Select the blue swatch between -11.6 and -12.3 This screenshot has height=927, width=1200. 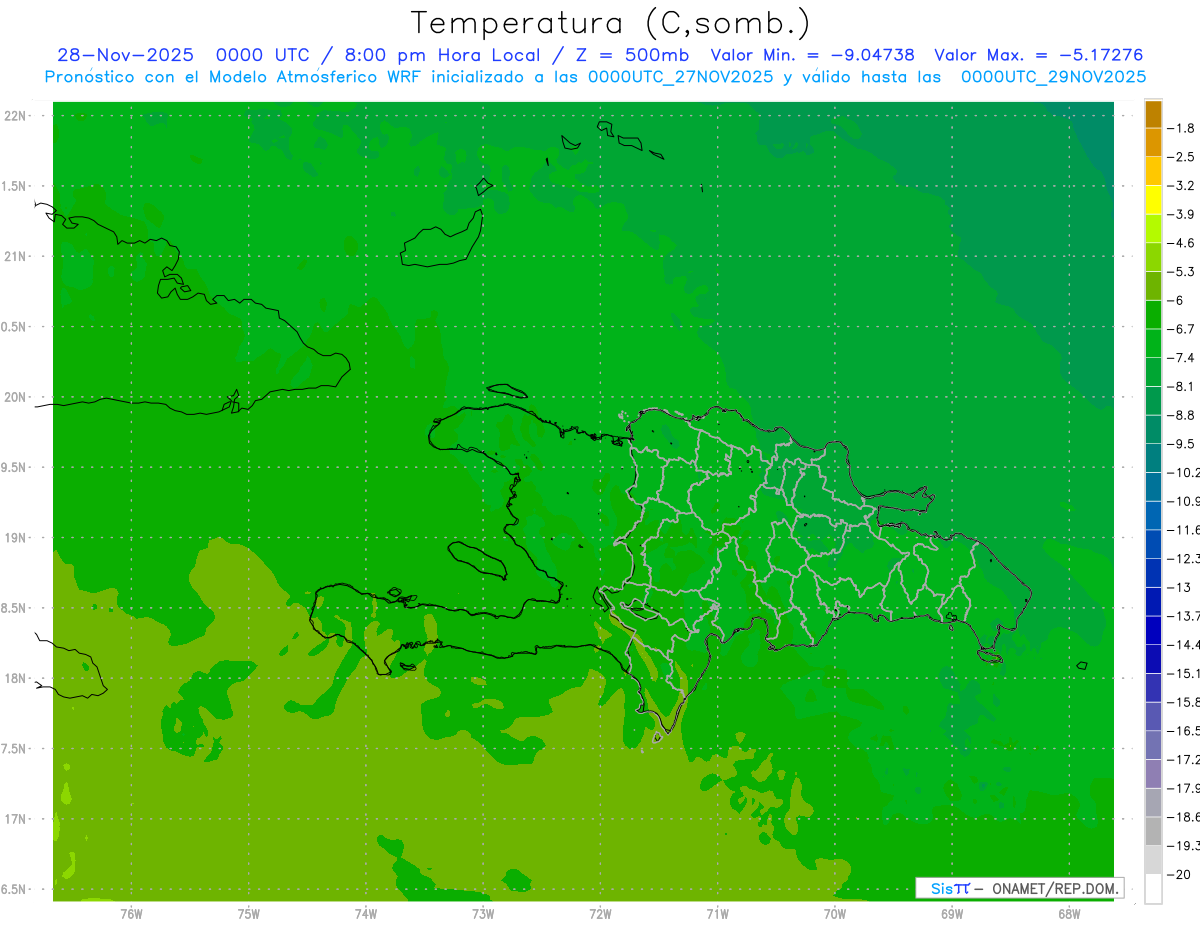1153,545
